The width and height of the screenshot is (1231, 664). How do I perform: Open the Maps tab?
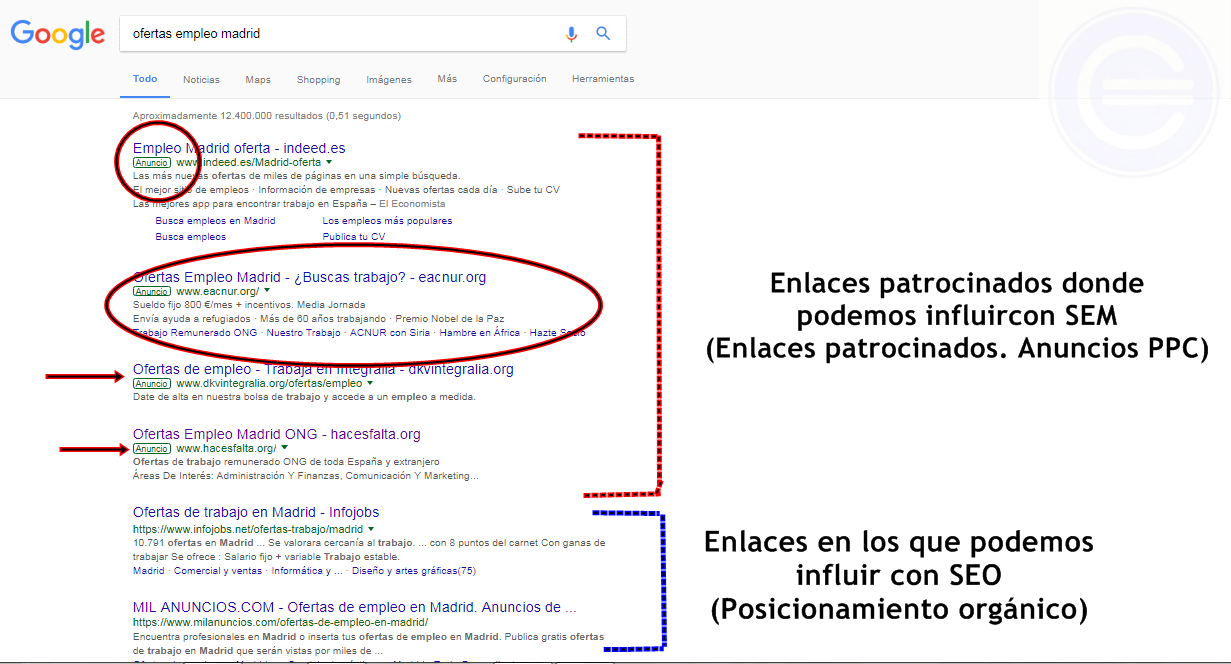pos(258,80)
